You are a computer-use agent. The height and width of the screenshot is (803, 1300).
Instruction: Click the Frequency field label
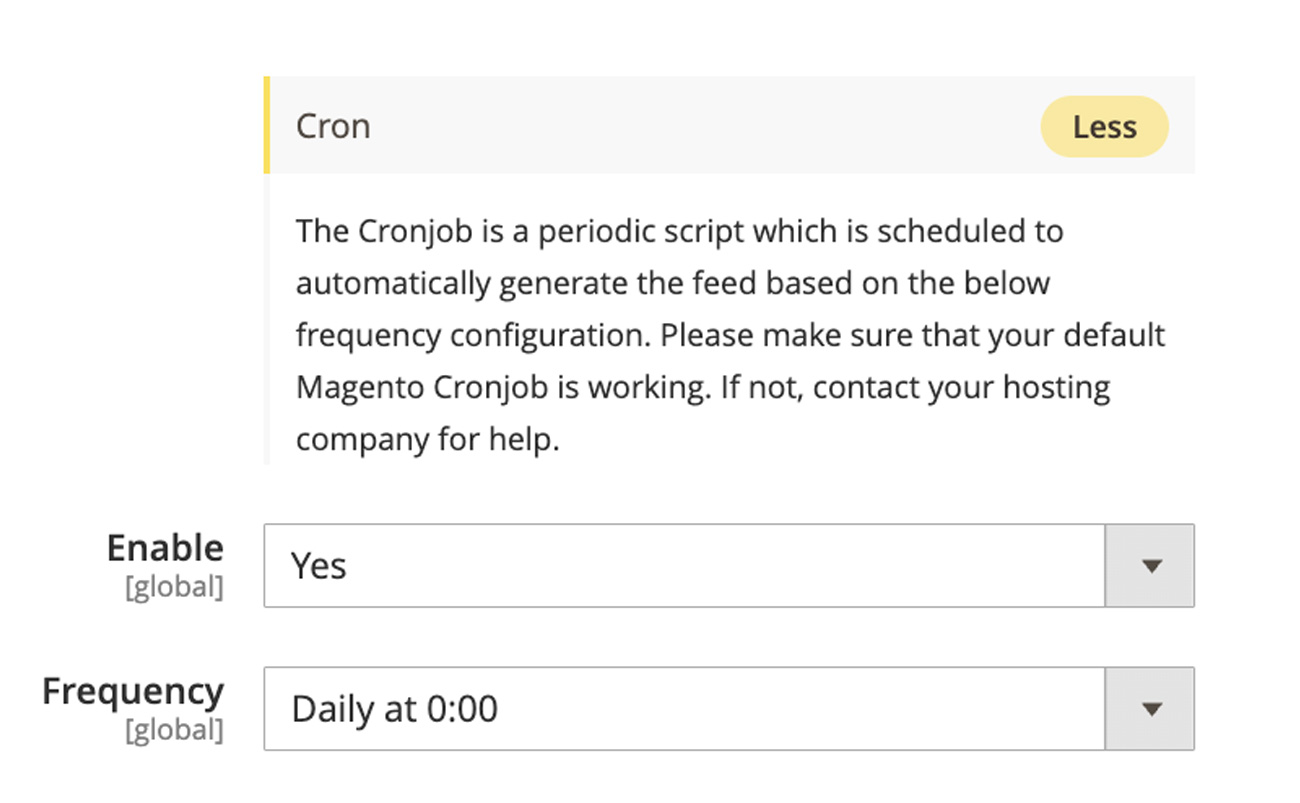[133, 691]
